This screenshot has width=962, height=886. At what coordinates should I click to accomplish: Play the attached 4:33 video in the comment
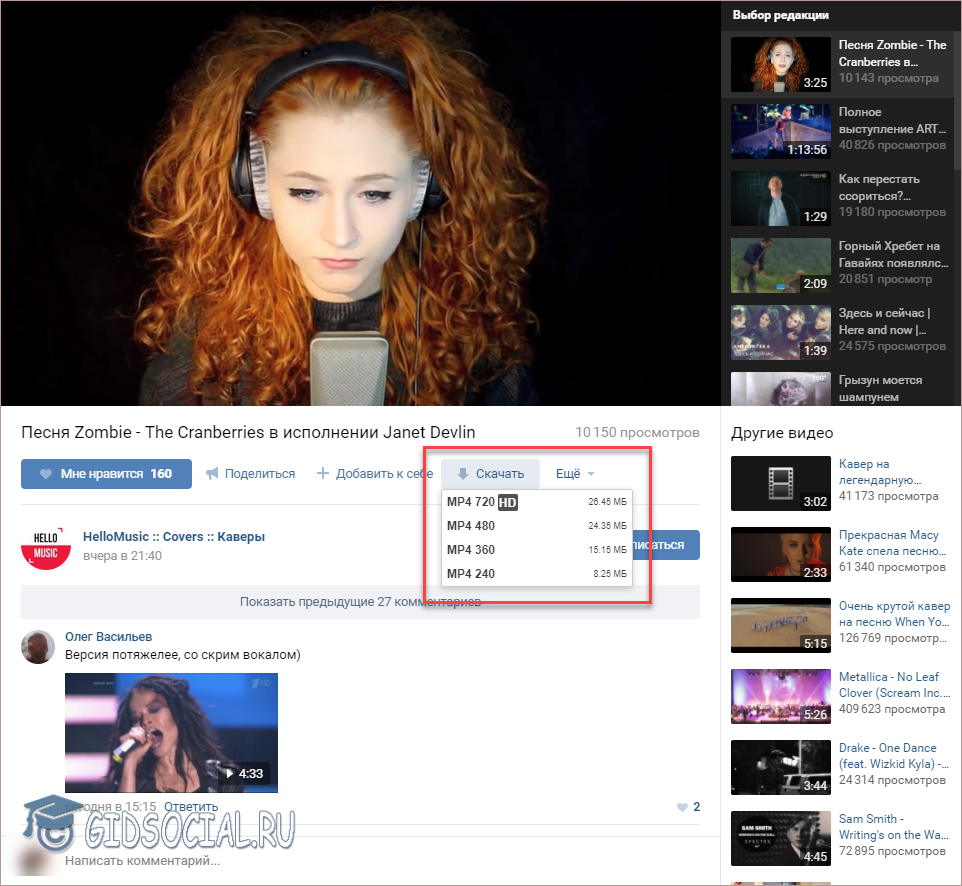(x=171, y=733)
